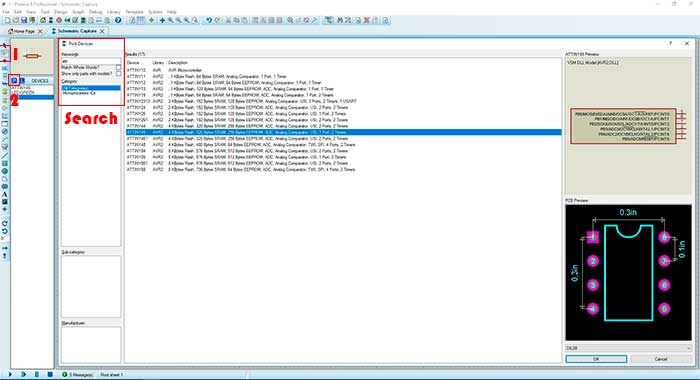The height and width of the screenshot is (380, 700).
Task: Toggle the grid display toolbar icon
Action: pyautogui.click(x=141, y=21)
